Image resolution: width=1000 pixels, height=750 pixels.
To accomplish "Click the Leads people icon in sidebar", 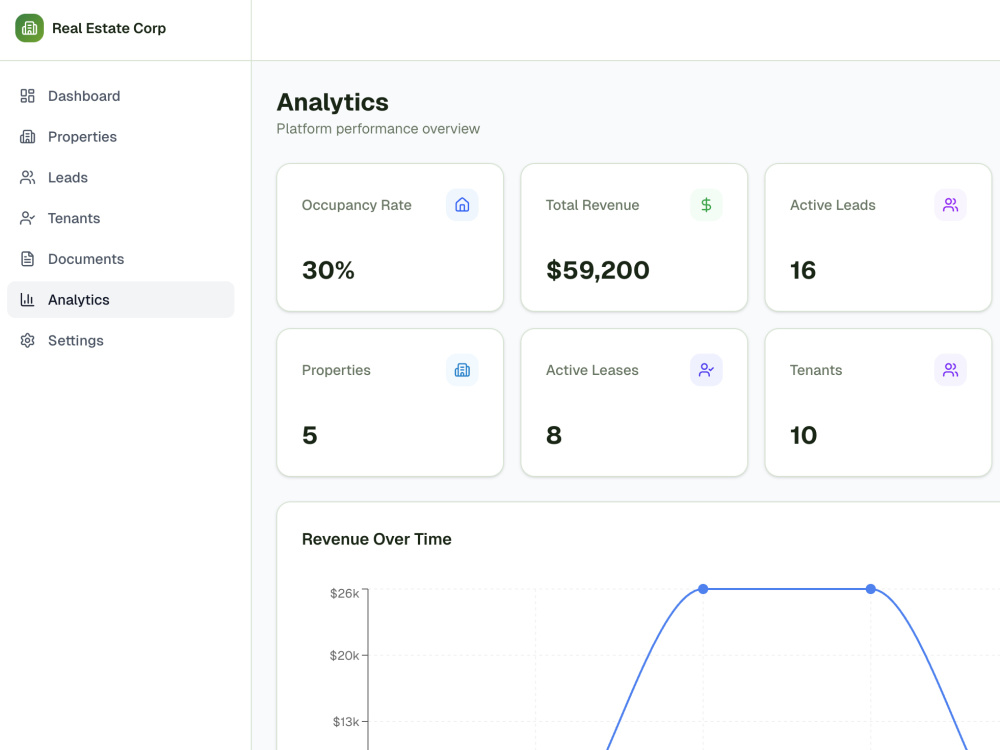I will click(x=27, y=177).
